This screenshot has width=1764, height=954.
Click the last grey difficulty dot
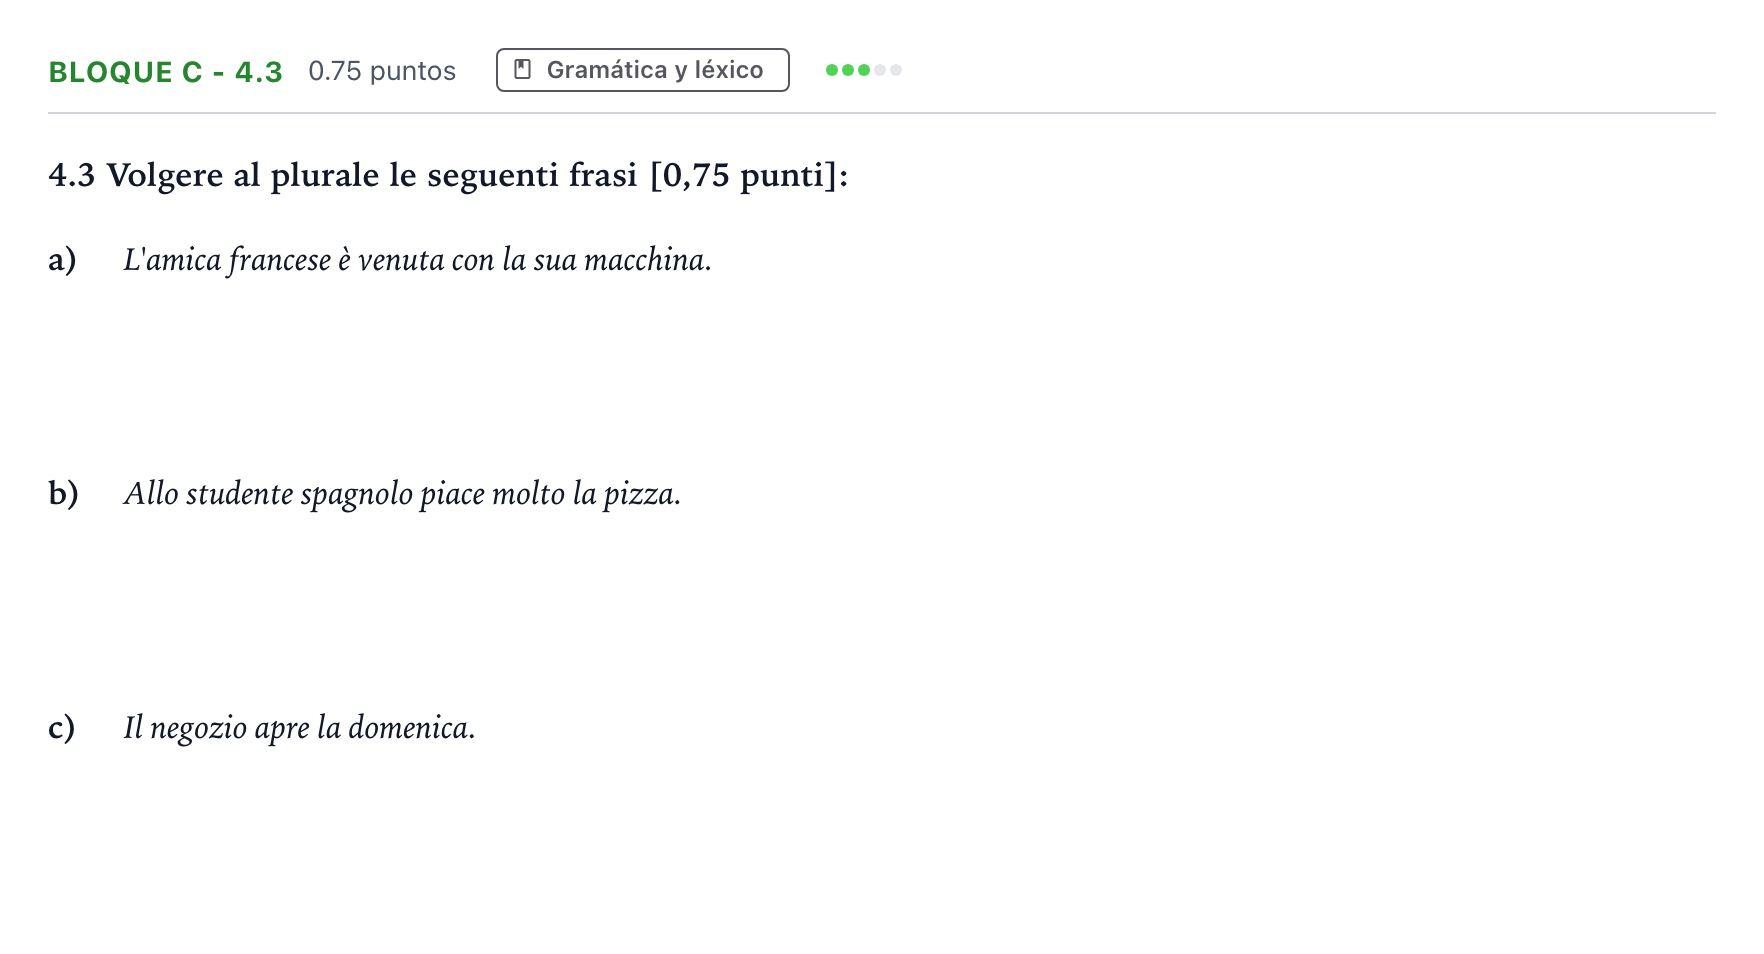point(896,70)
